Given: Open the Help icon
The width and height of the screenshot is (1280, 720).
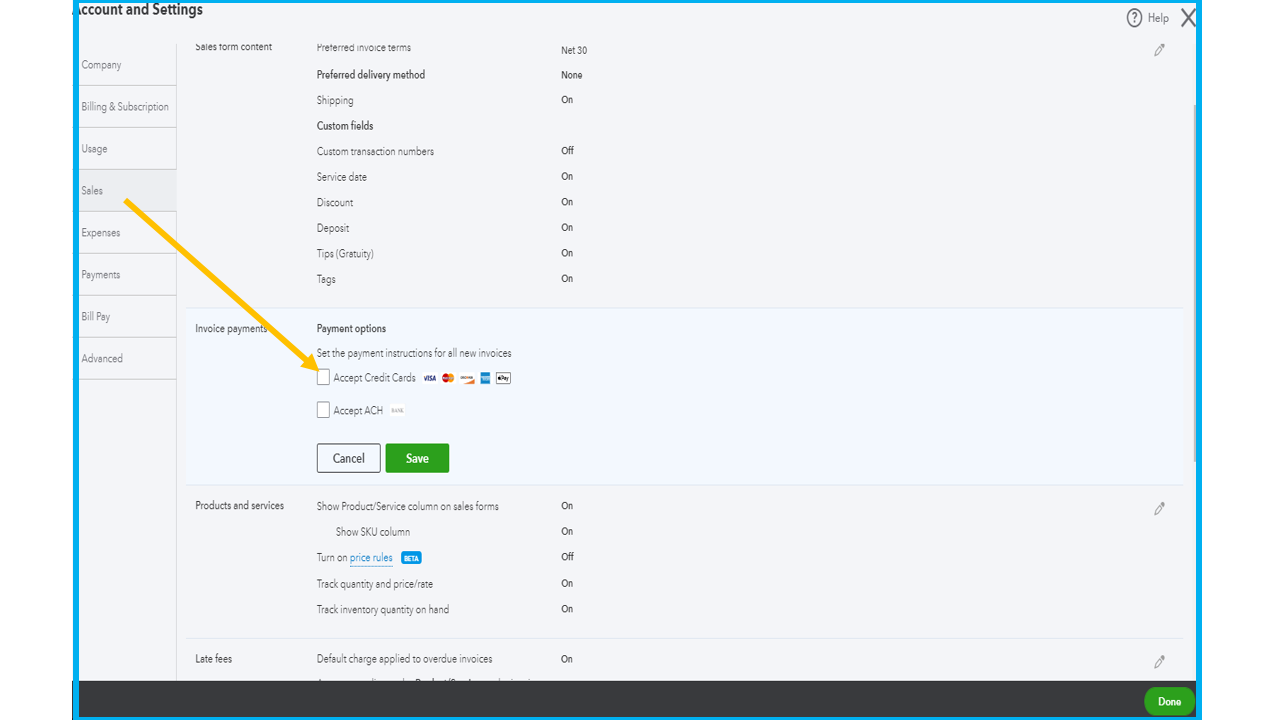Looking at the screenshot, I should coord(1134,17).
